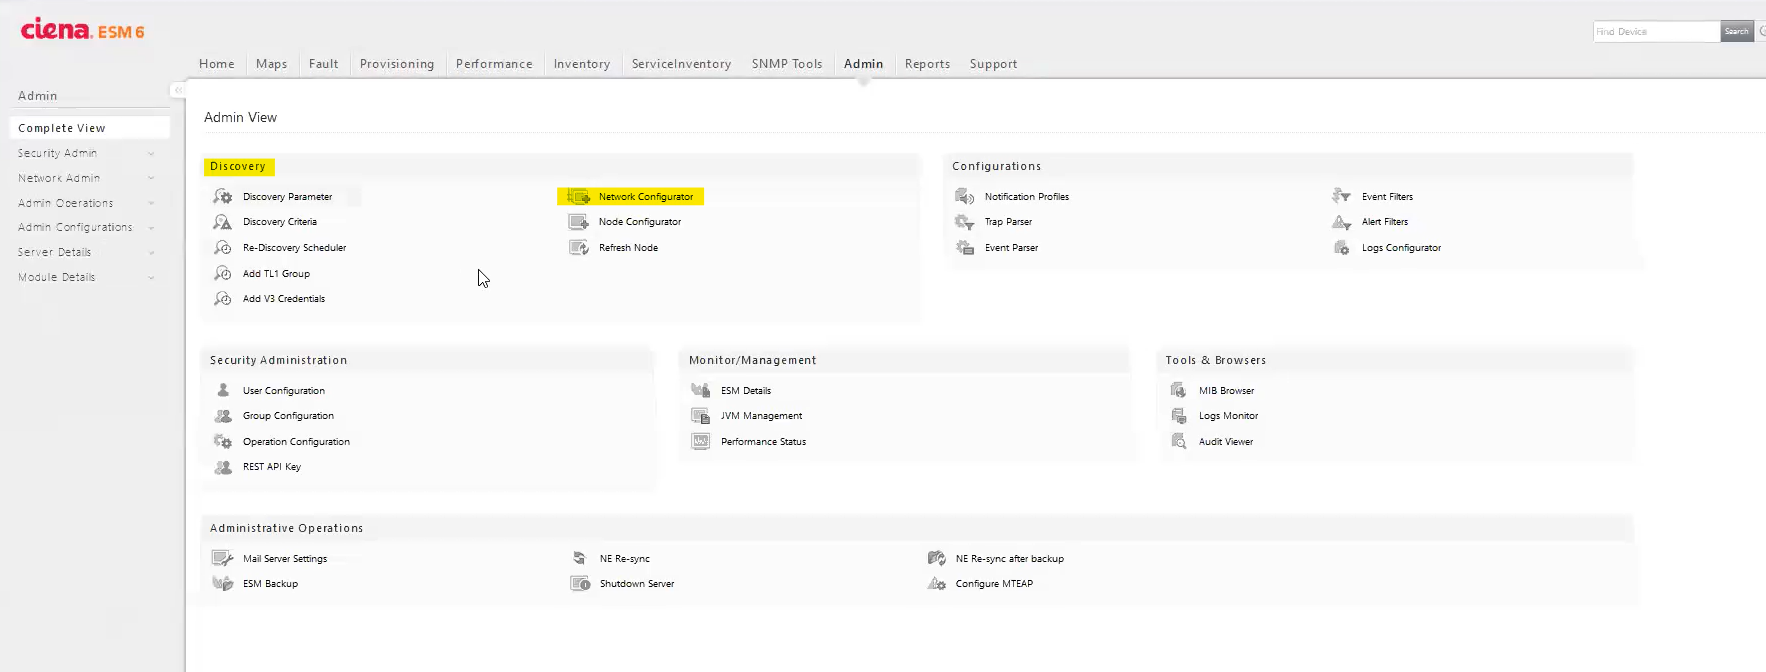The width and height of the screenshot is (1766, 672).
Task: Click the Search button next to Find Device
Action: (x=1737, y=32)
